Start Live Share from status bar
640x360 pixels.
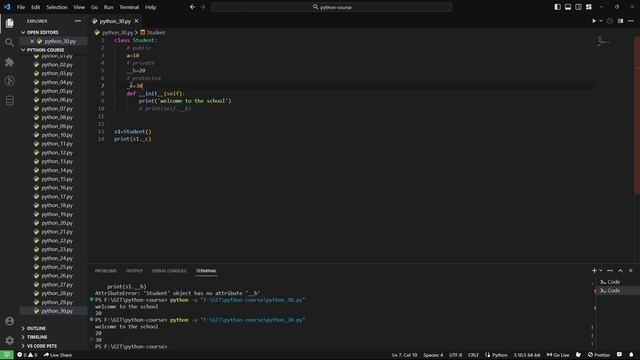coord(58,355)
